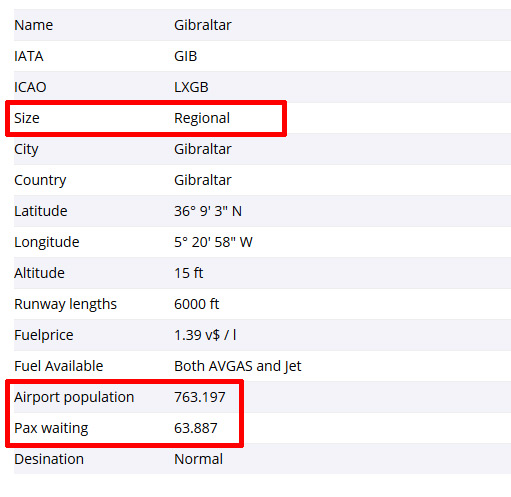The height and width of the screenshot is (497, 511).
Task: Click the Size row label
Action: [x=27, y=118]
